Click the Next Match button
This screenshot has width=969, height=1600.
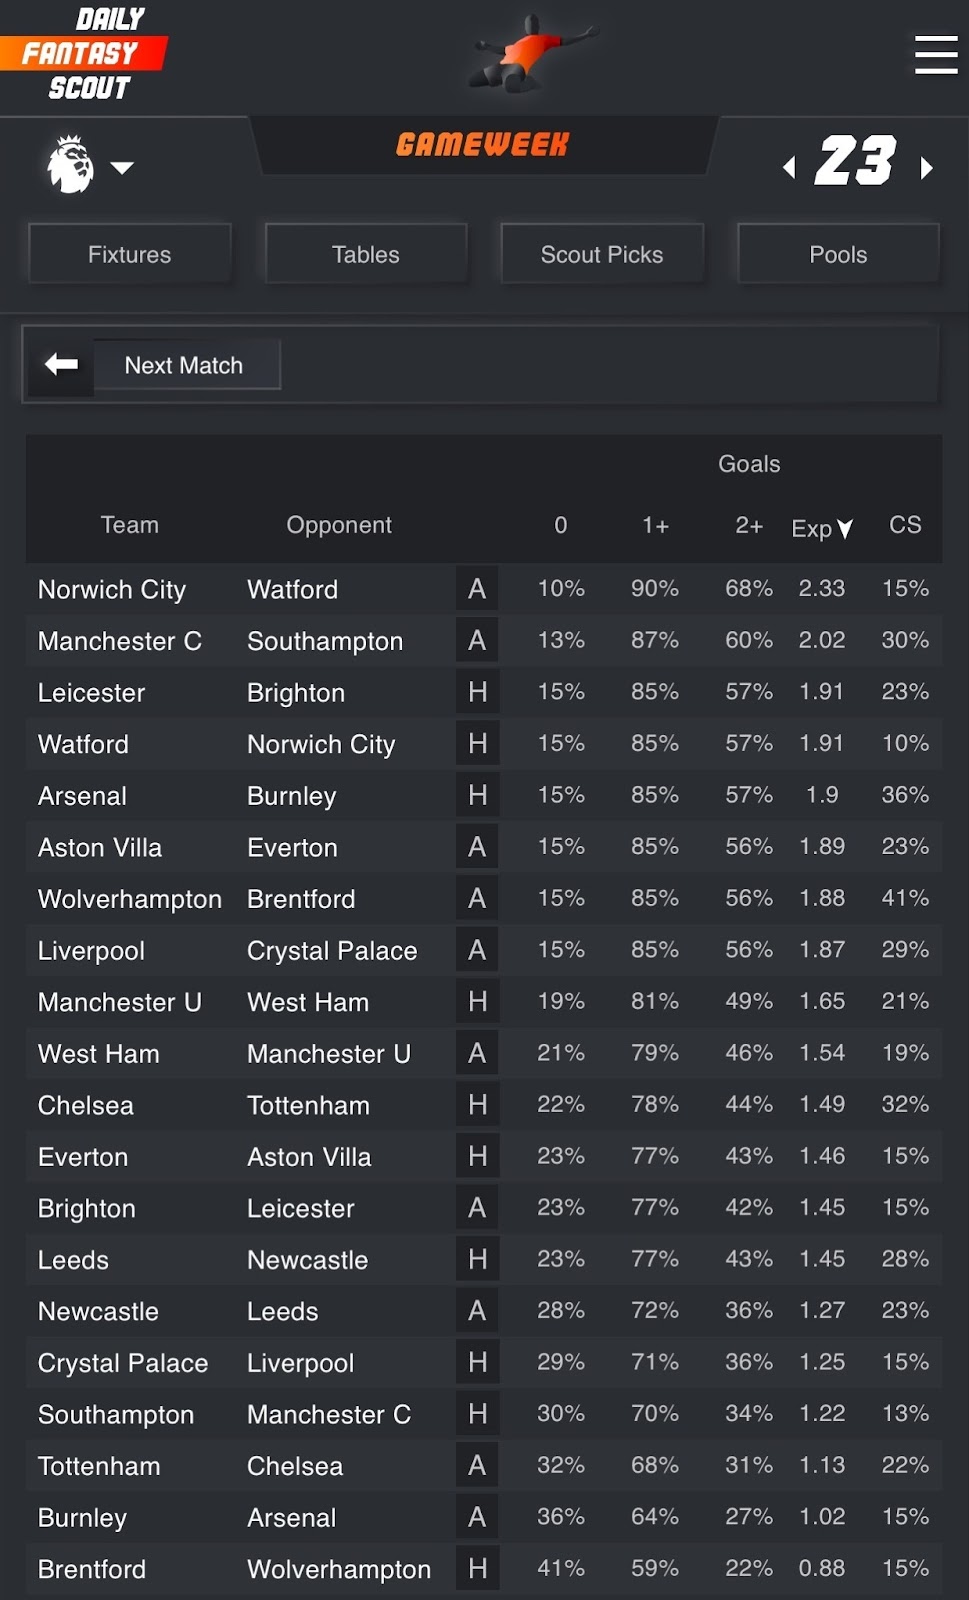click(184, 366)
